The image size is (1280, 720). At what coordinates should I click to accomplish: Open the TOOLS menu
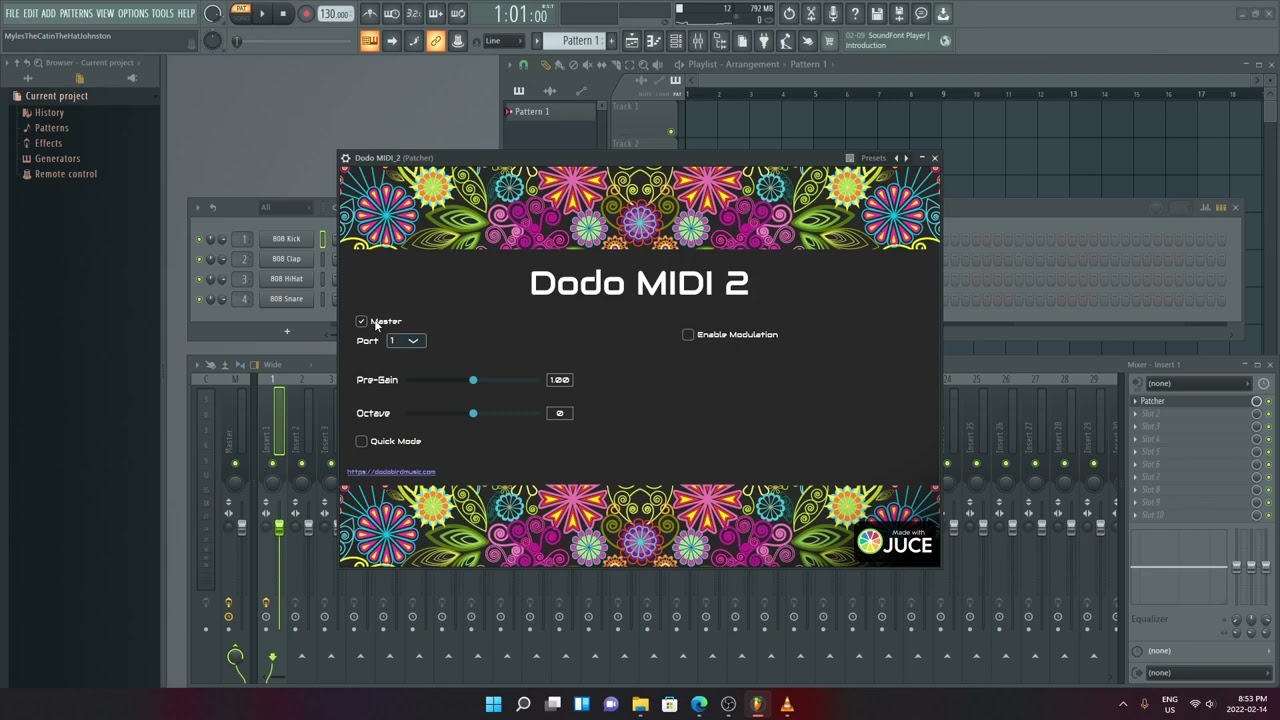[x=162, y=14]
